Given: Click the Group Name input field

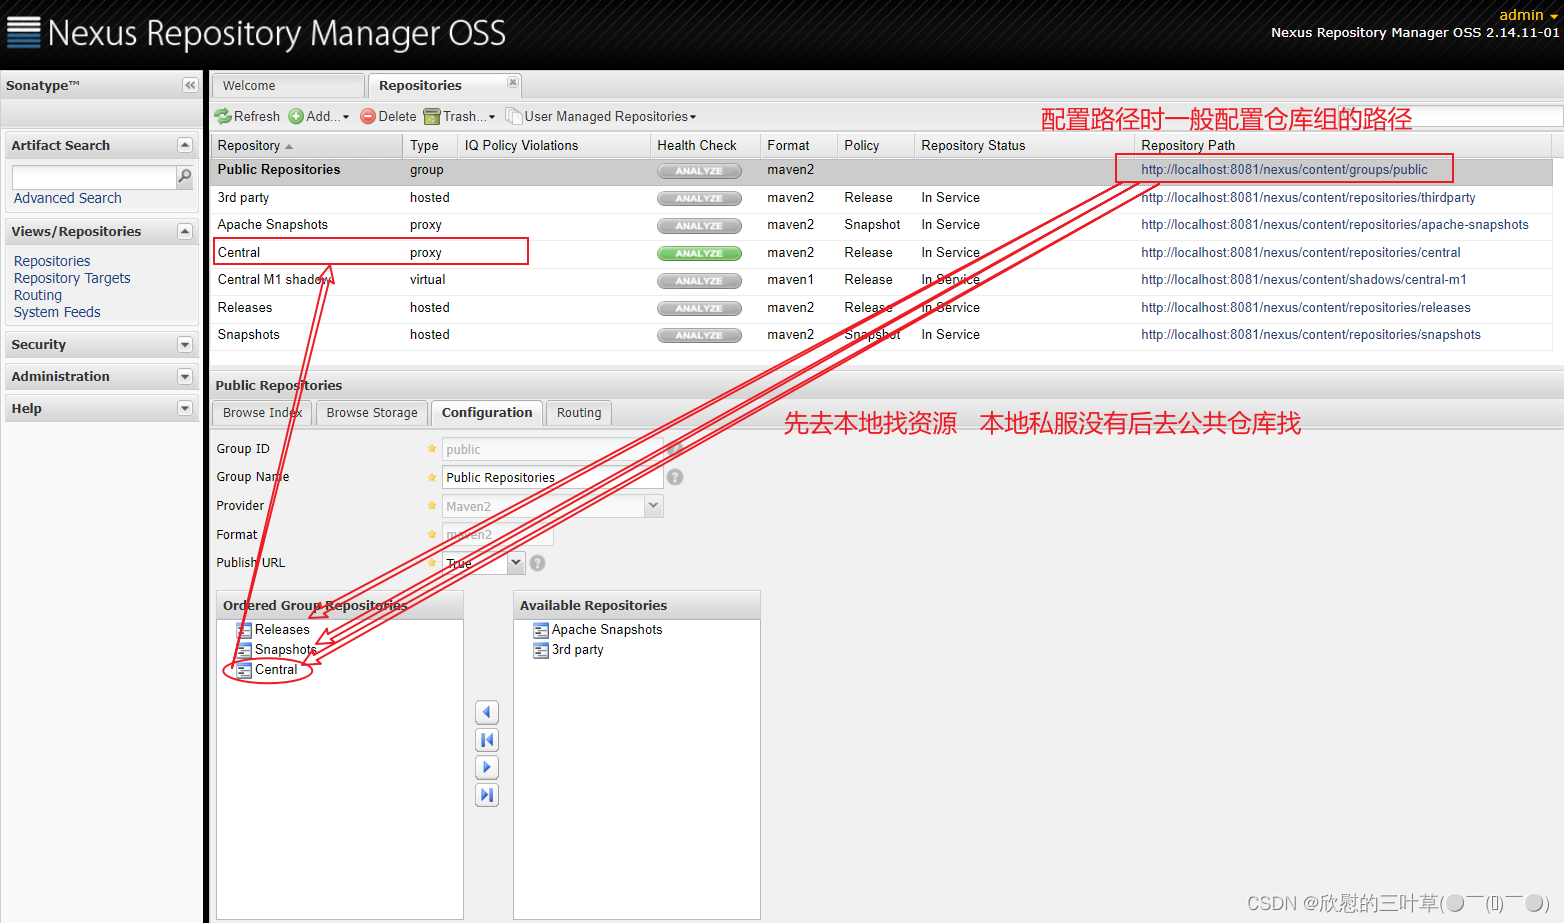Looking at the screenshot, I should [x=552, y=478].
